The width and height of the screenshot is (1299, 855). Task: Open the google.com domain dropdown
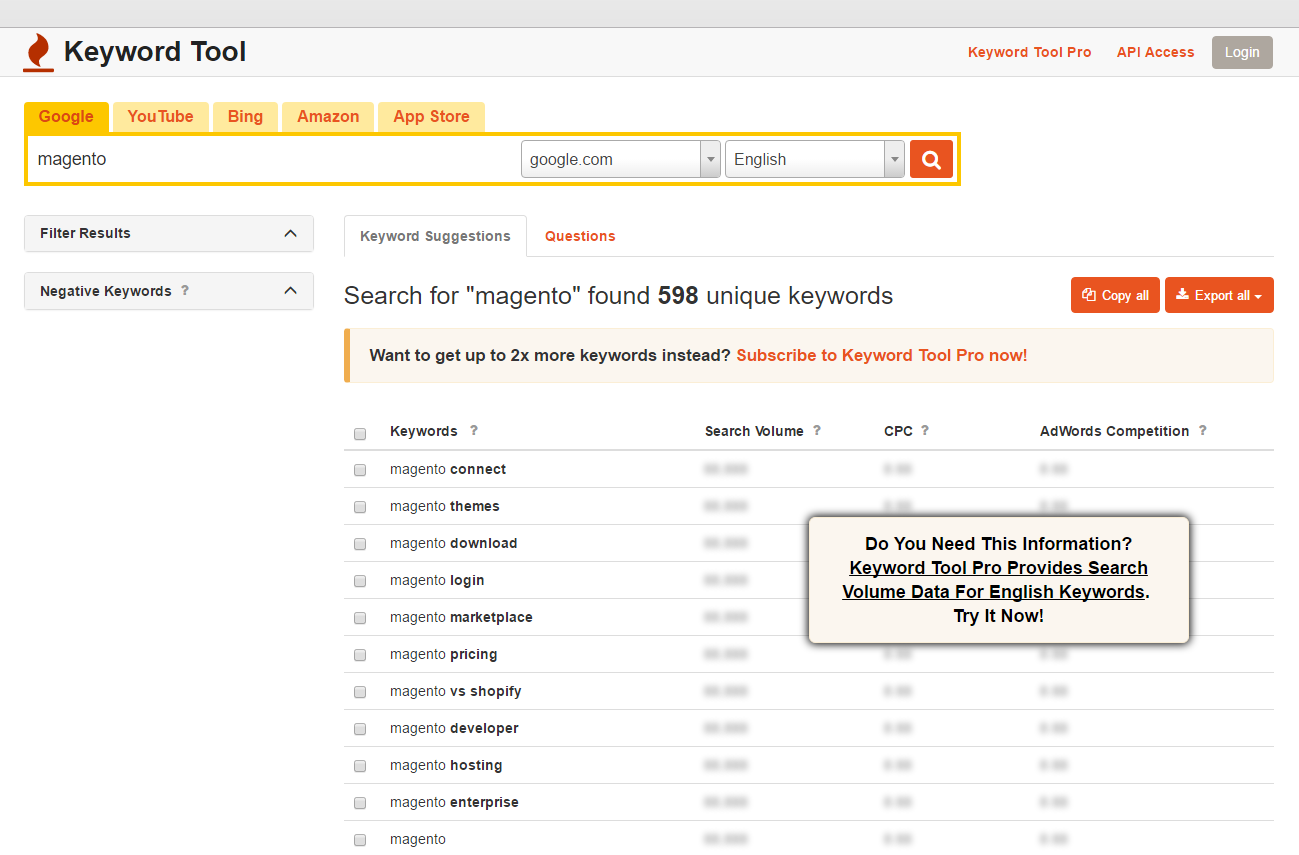tap(621, 159)
